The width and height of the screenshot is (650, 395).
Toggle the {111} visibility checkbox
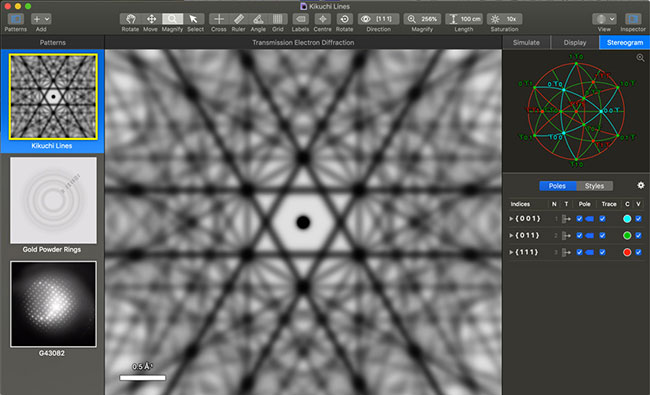point(638,252)
